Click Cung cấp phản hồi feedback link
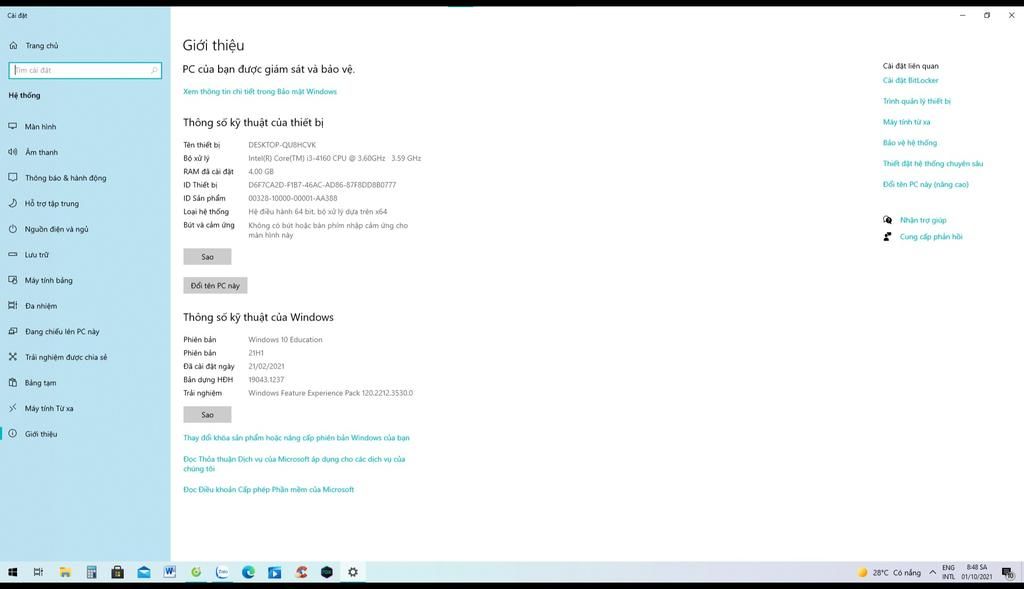 [931, 236]
